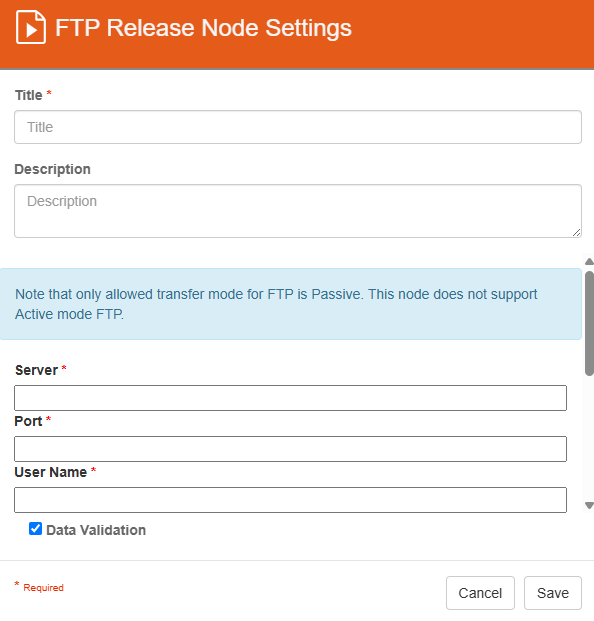
Task: Click the 'Data Validation' label text
Action: click(x=96, y=530)
